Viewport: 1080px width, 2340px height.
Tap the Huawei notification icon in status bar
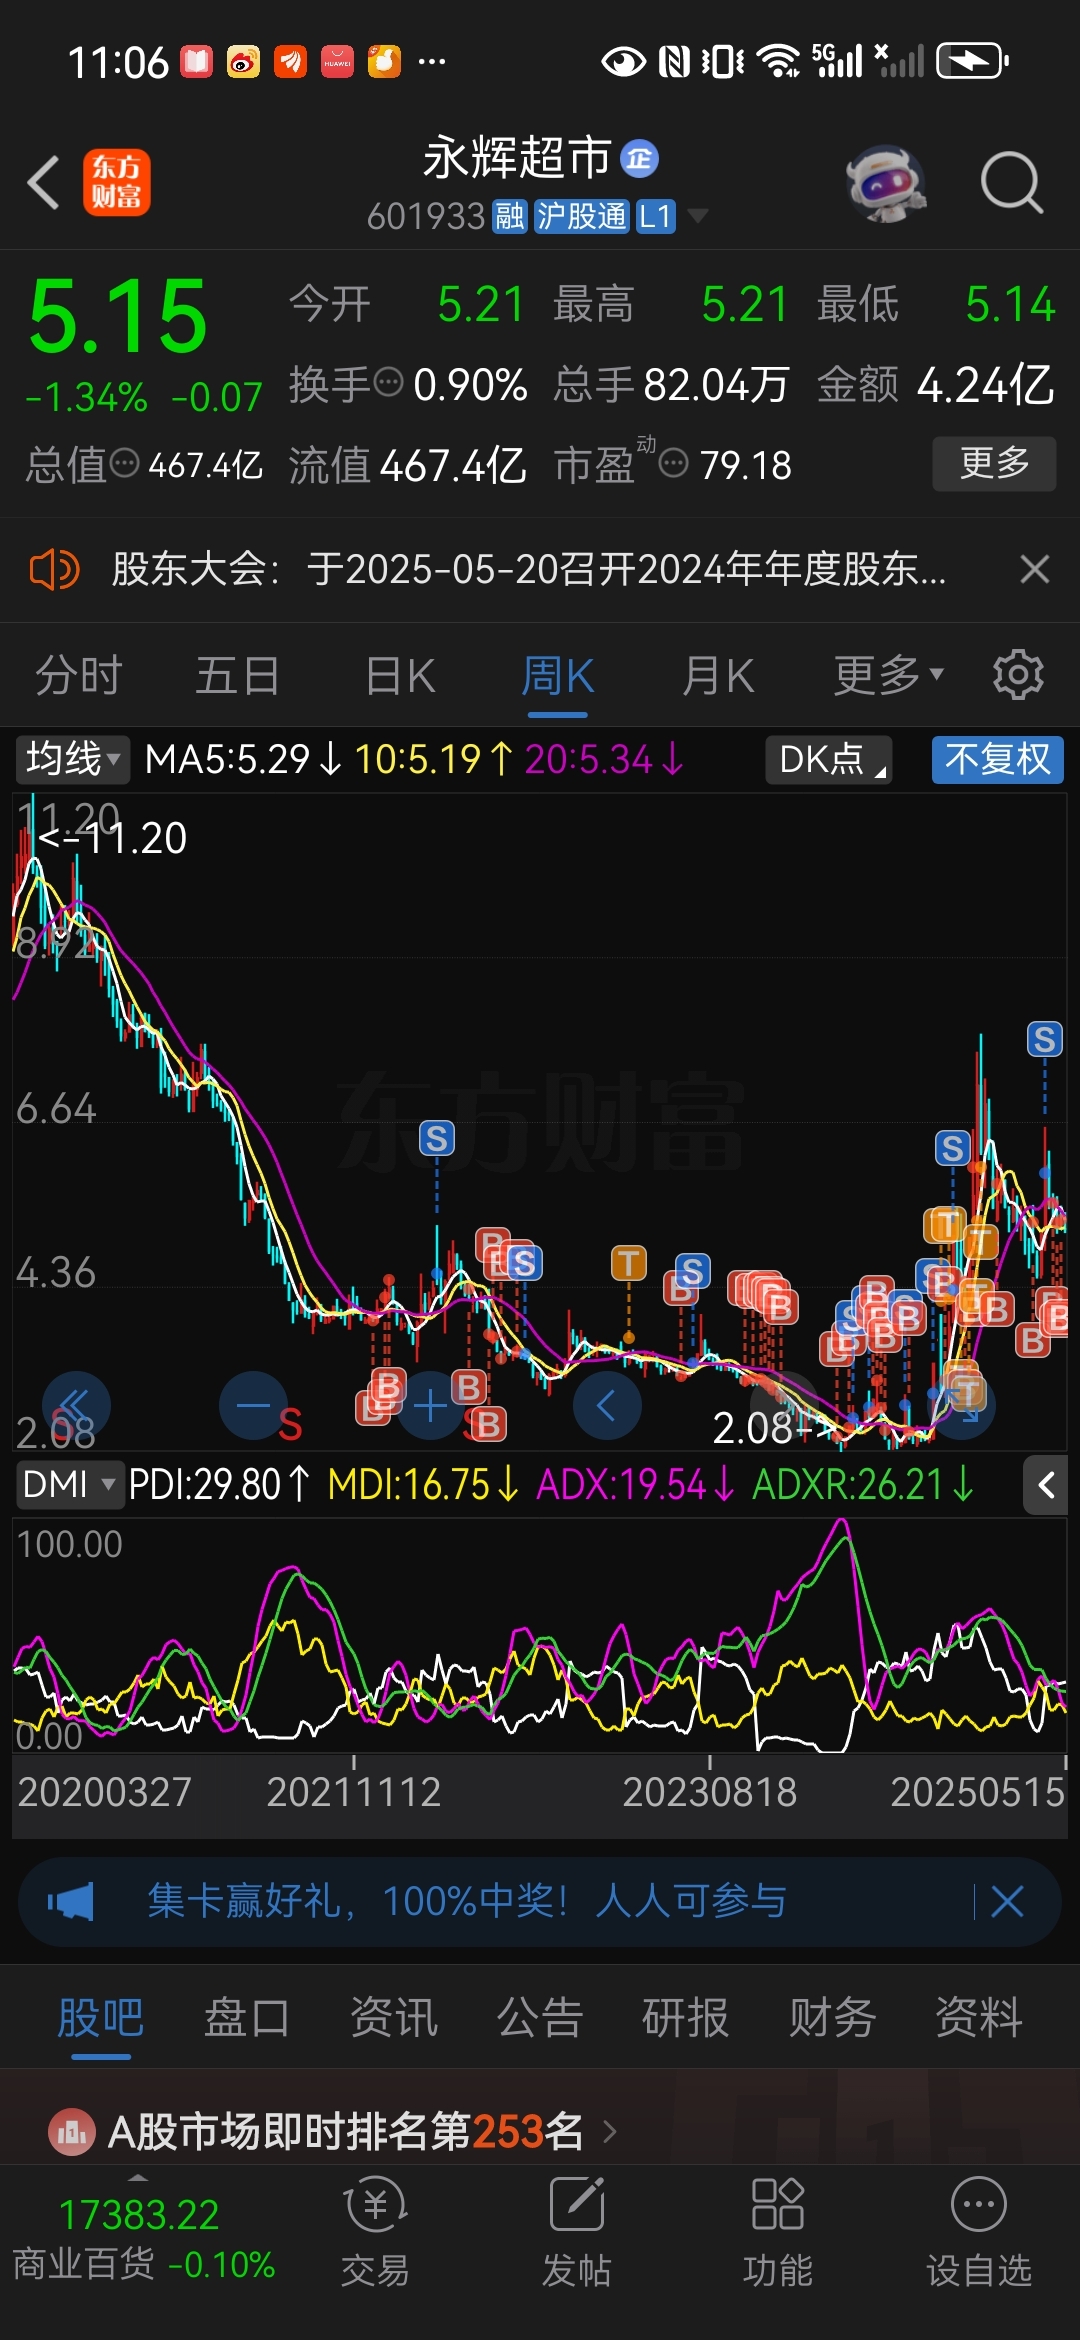pyautogui.click(x=337, y=62)
